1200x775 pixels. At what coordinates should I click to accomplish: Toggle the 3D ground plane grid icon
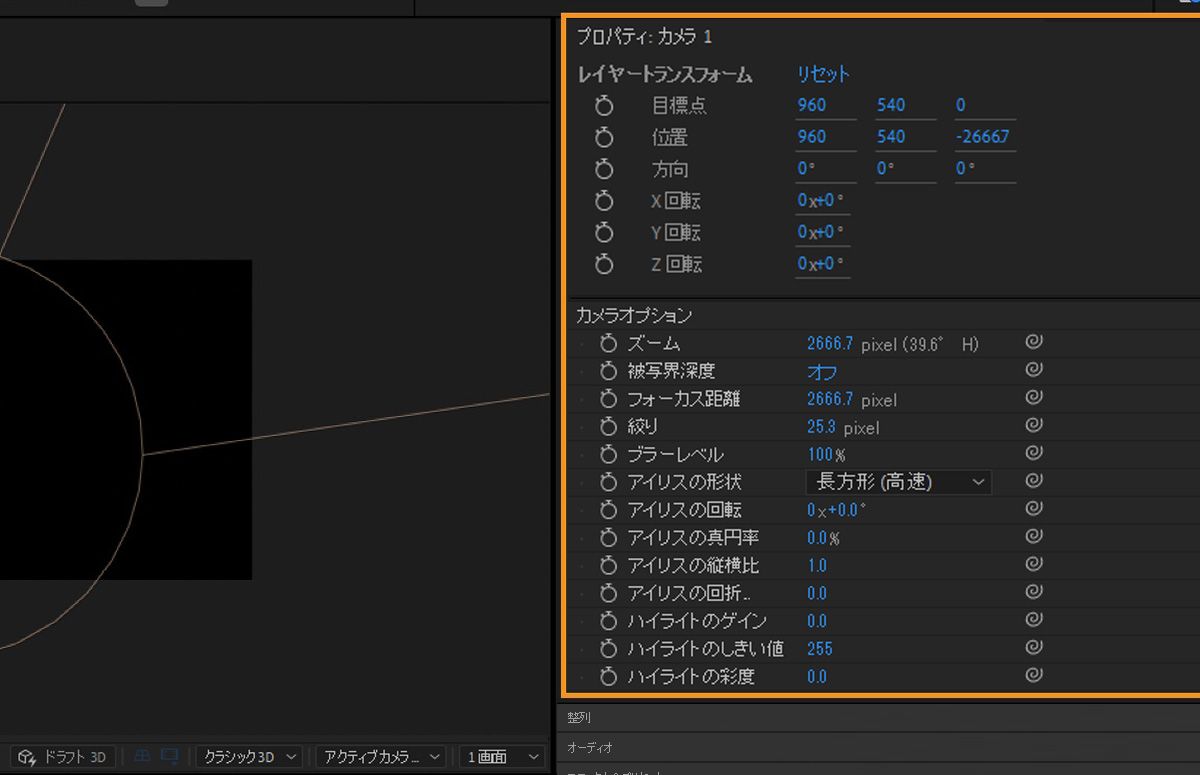click(x=142, y=757)
